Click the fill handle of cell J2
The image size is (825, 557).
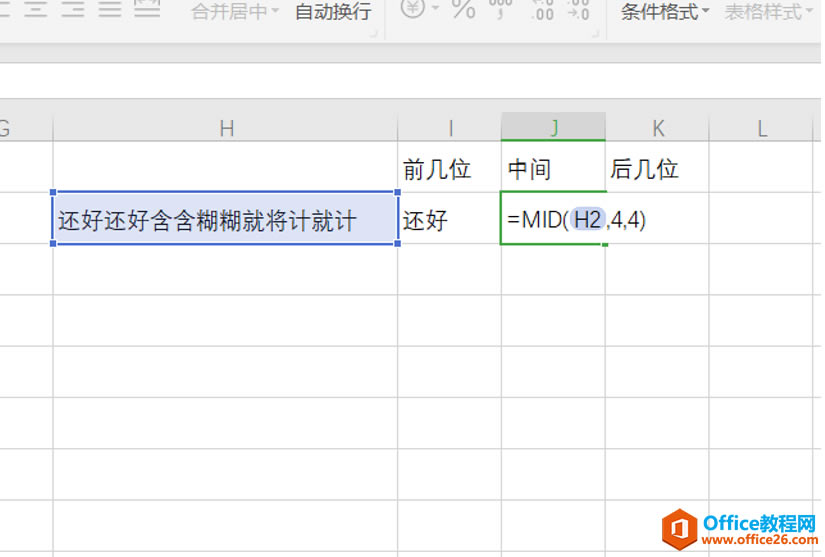click(x=605, y=245)
